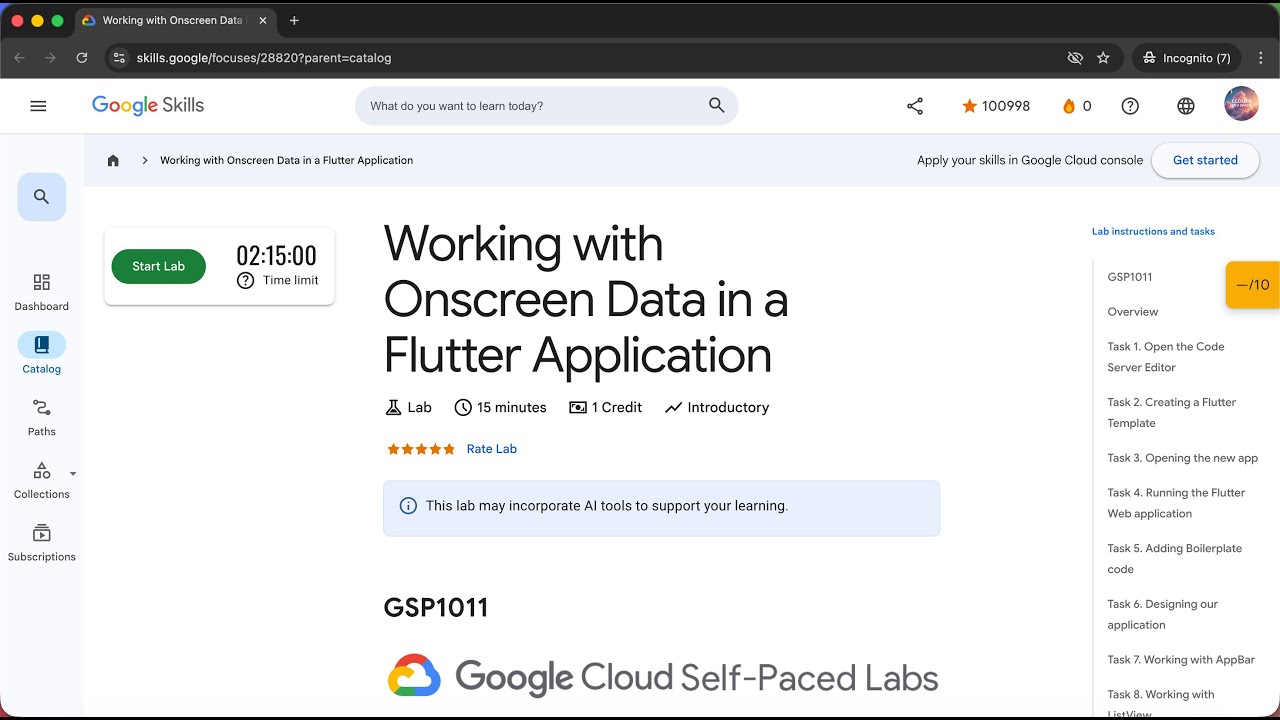Screen dimensions: 1280x720
Task: Go to Task 7. Working with AppBar
Action: pyautogui.click(x=1181, y=660)
